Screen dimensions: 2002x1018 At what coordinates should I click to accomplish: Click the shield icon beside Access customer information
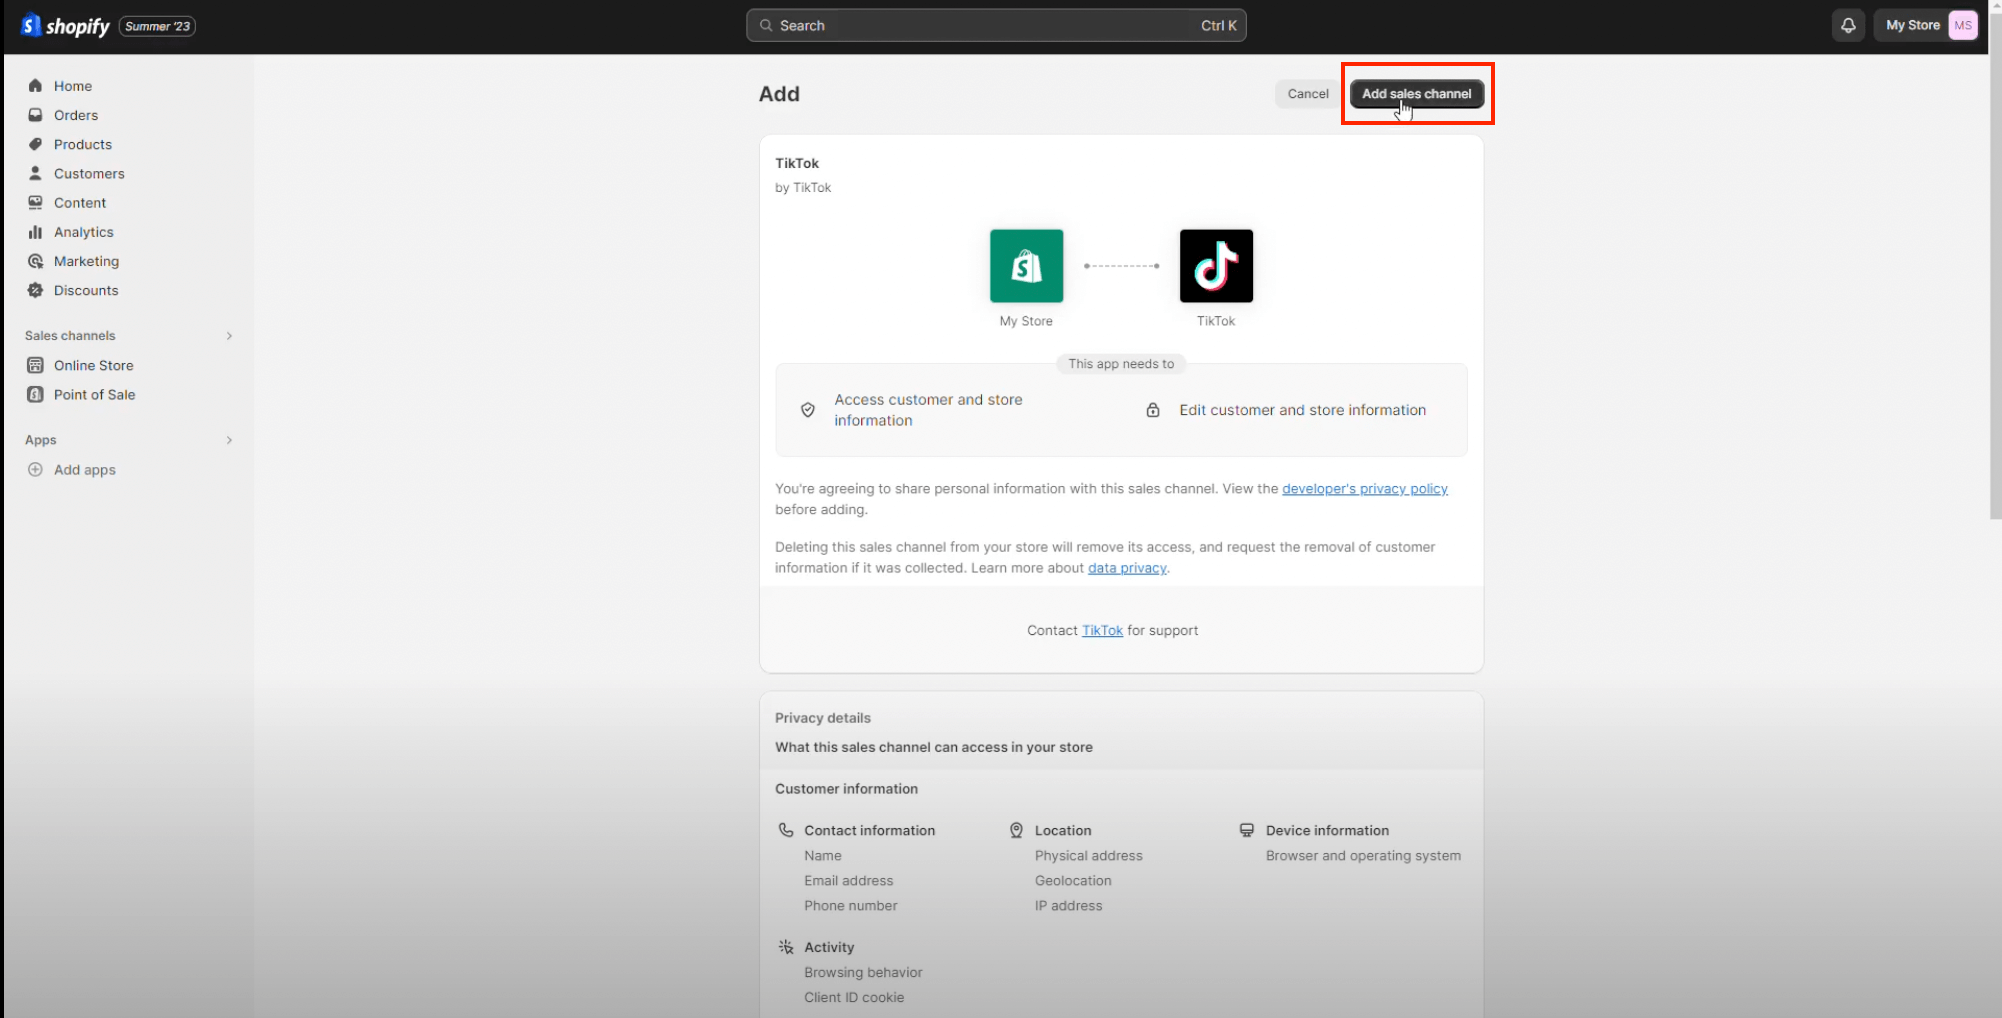pos(808,410)
